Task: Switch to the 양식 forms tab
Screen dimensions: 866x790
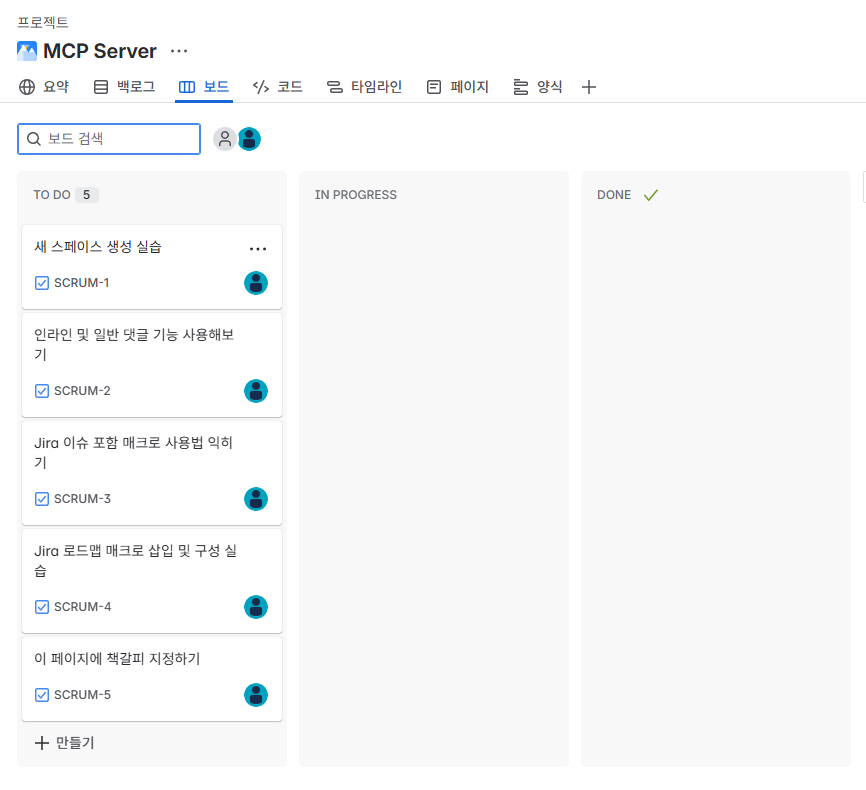Action: pos(537,87)
